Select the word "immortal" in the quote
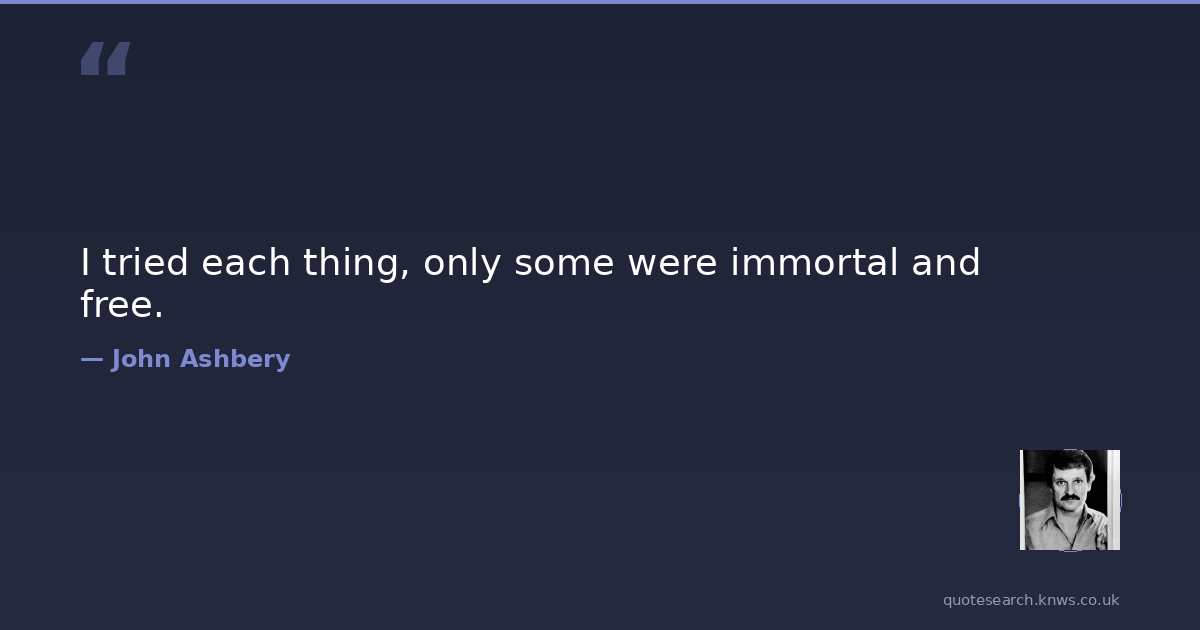This screenshot has width=1200, height=630. (814, 263)
